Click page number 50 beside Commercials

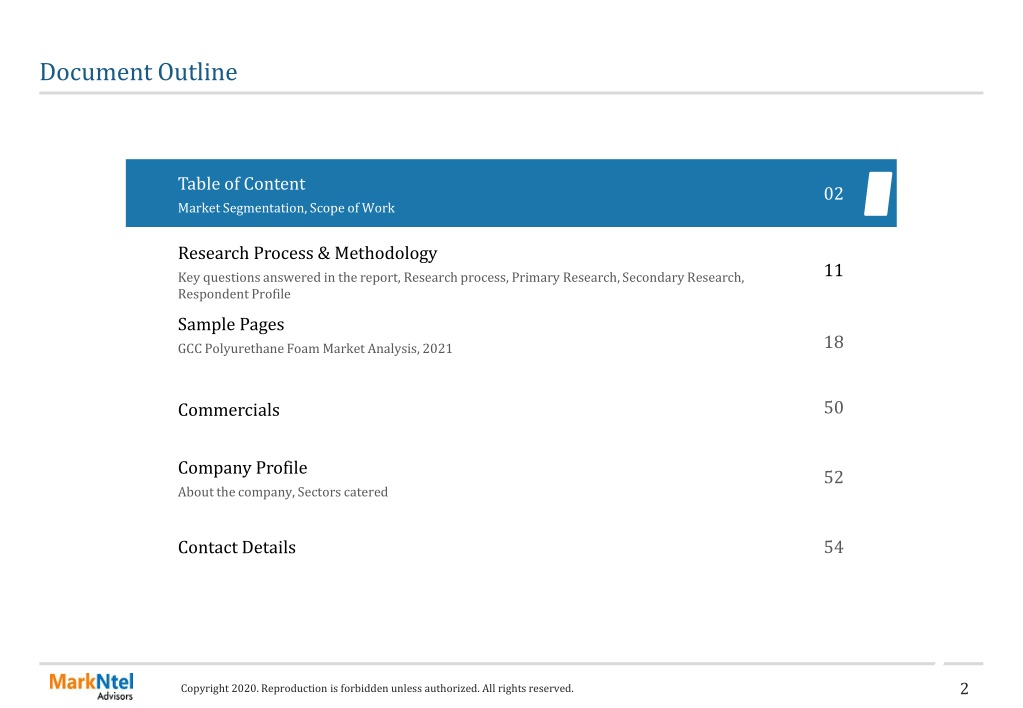(x=833, y=407)
